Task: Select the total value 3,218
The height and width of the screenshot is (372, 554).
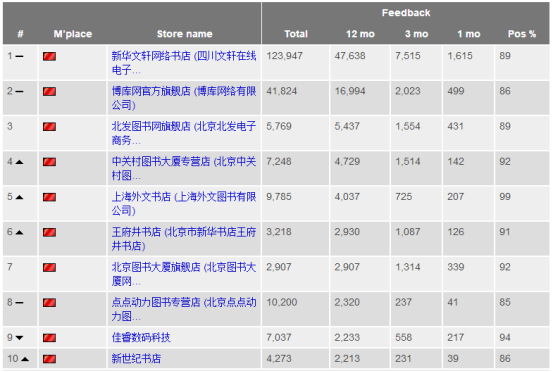Action: [279, 232]
